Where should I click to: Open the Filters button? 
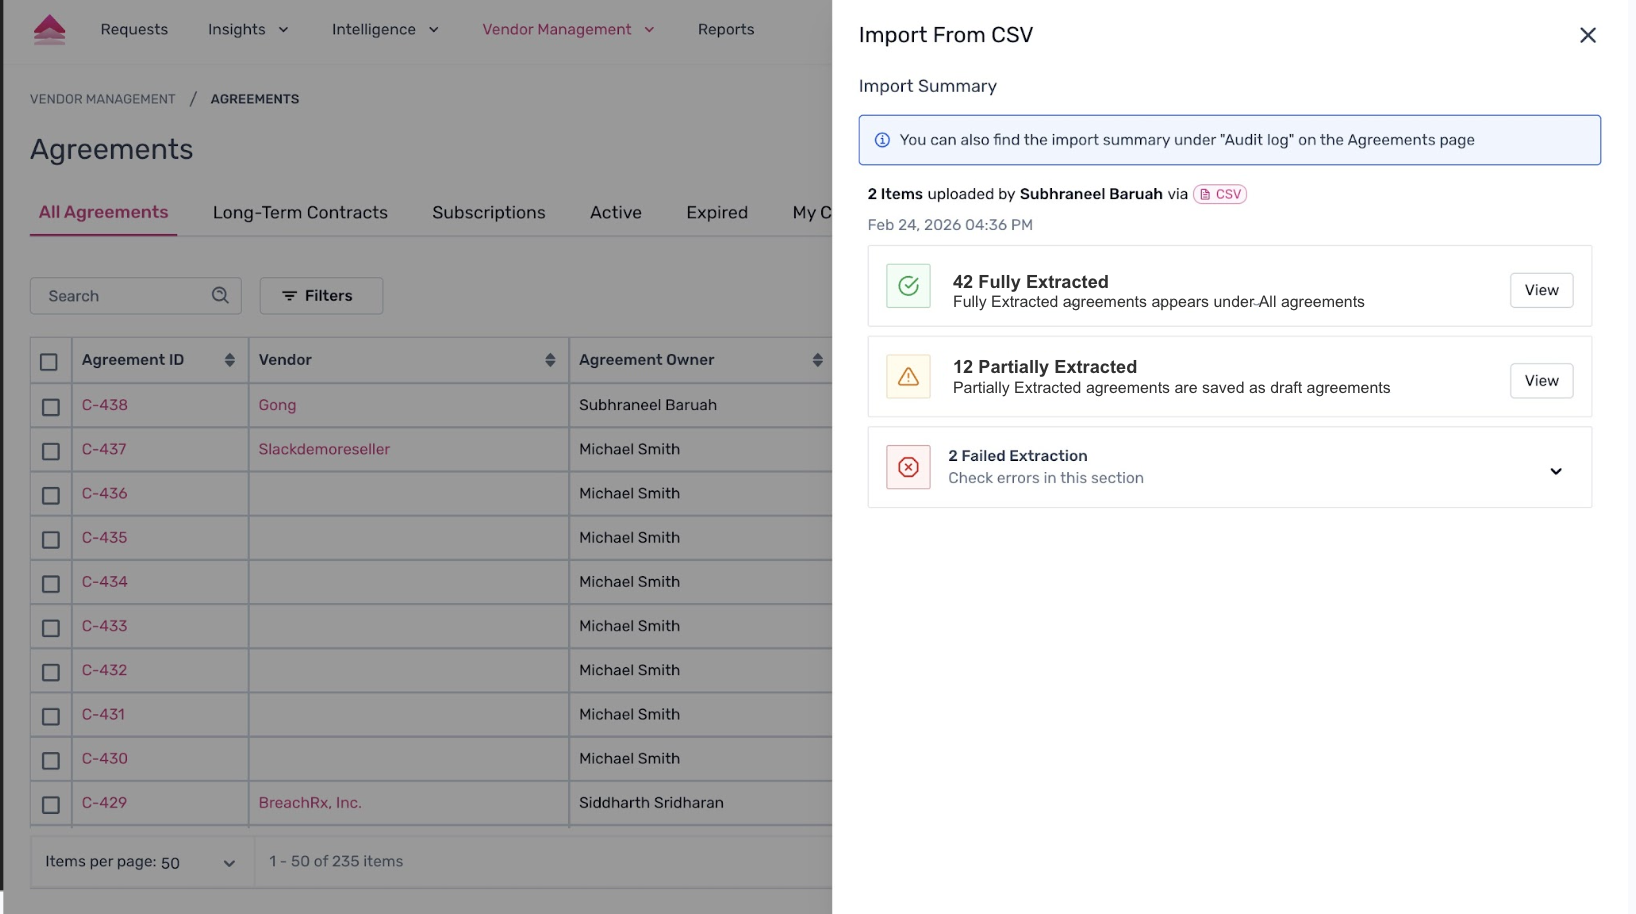tap(321, 296)
